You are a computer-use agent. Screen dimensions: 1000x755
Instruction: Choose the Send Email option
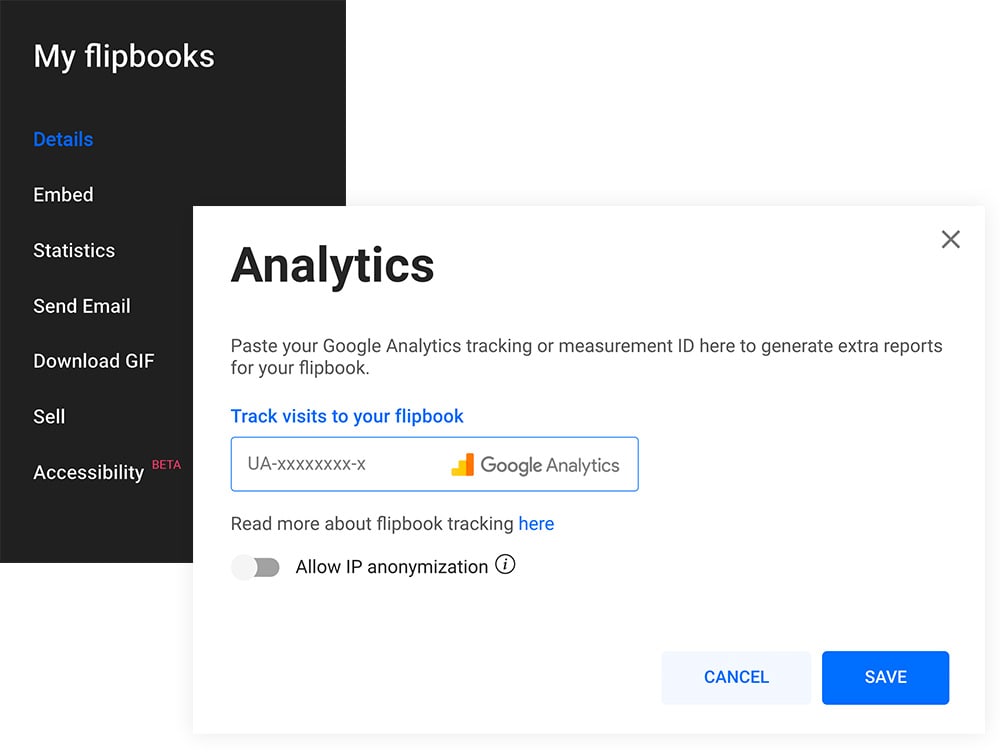click(x=82, y=306)
